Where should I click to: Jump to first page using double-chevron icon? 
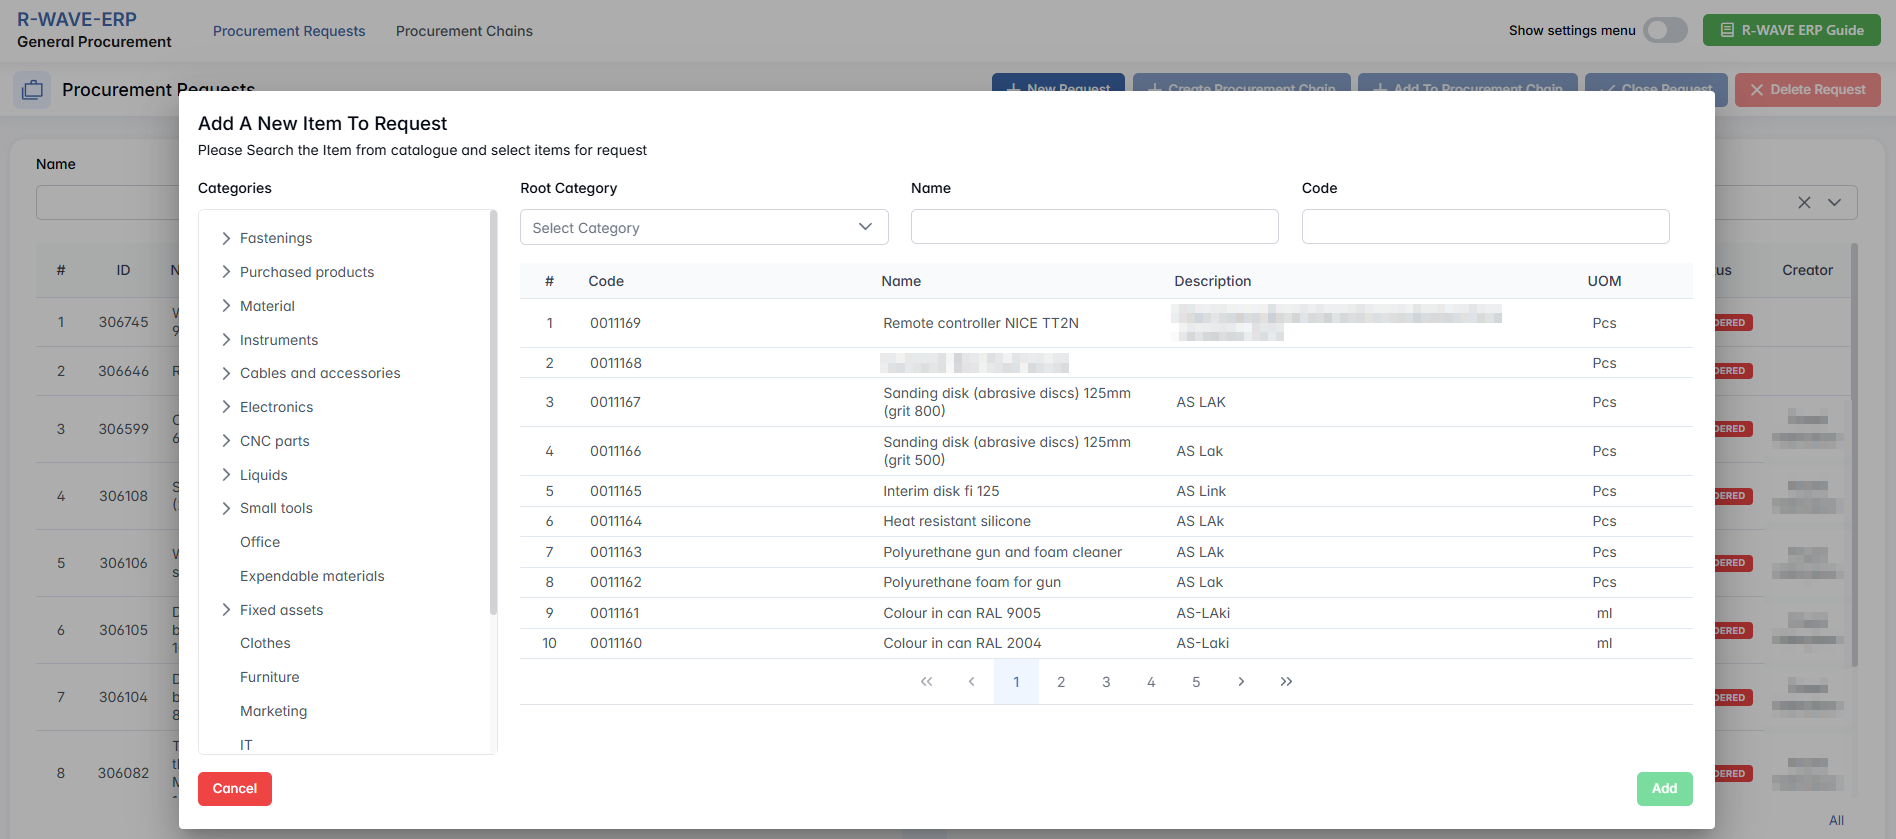(x=926, y=682)
